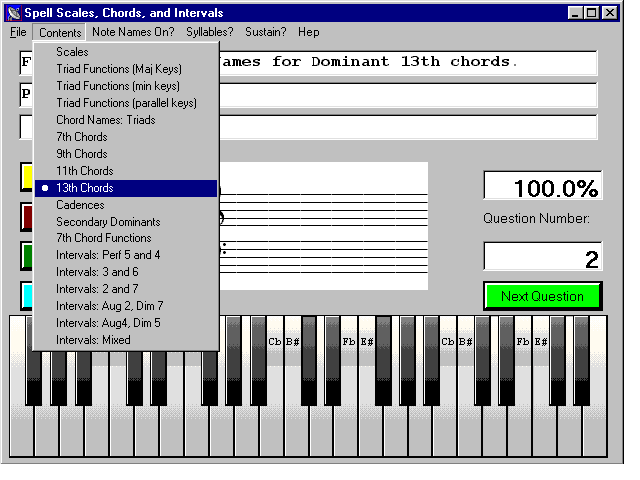Select Cadences from the menu
This screenshot has height=480, width=640.
click(x=126, y=205)
